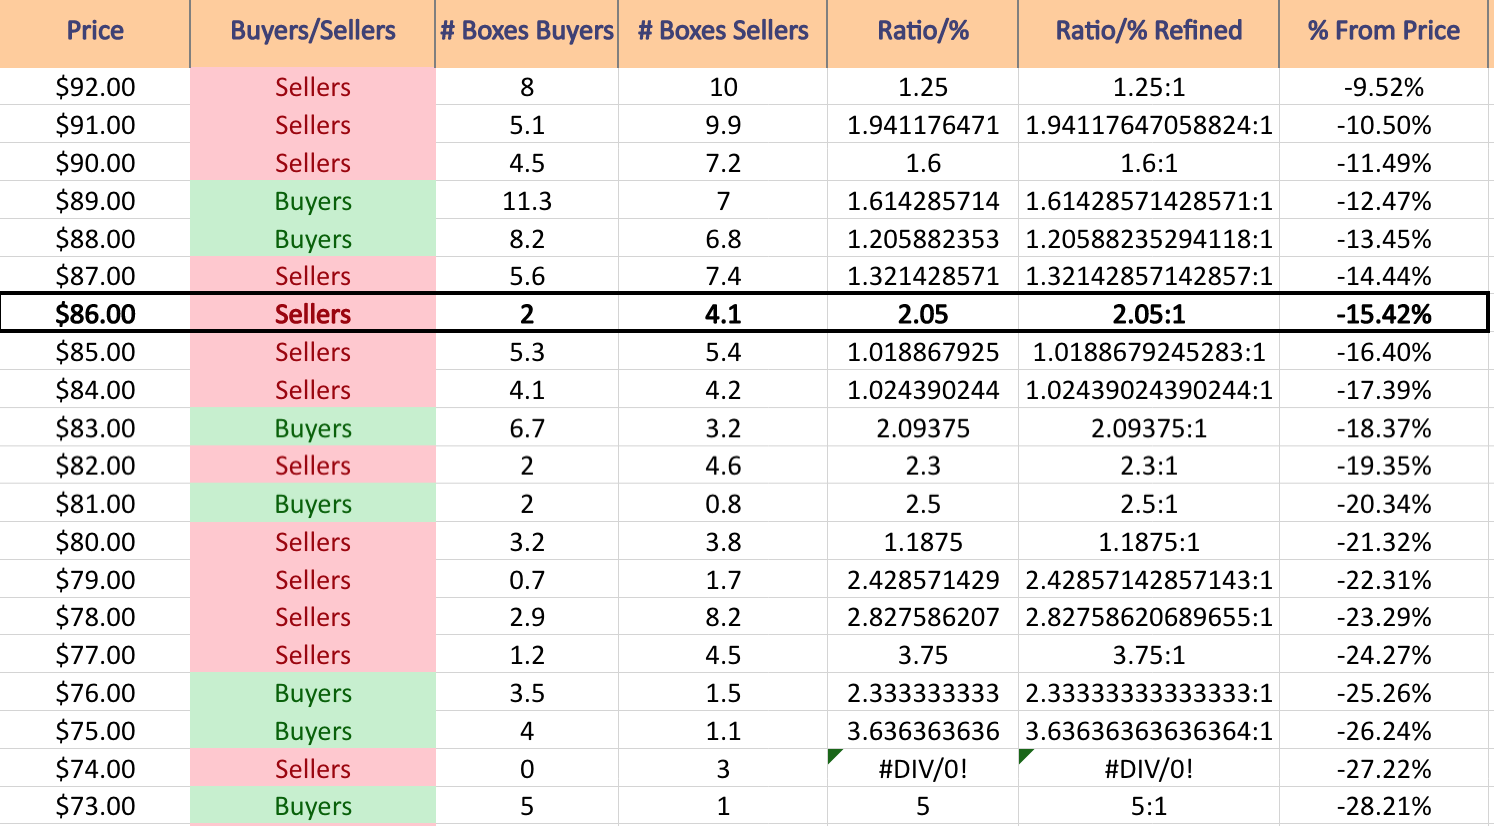Select the bold $86.00 price cell
Viewport: 1494px width, 826px height.
[95, 314]
